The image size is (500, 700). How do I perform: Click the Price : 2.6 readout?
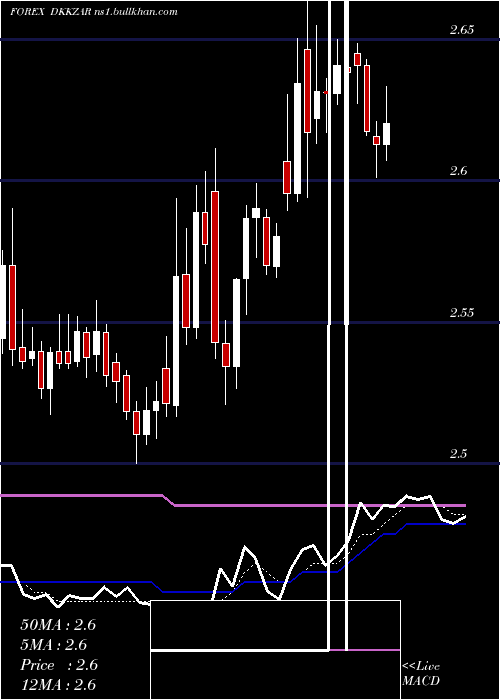[x=59, y=665]
